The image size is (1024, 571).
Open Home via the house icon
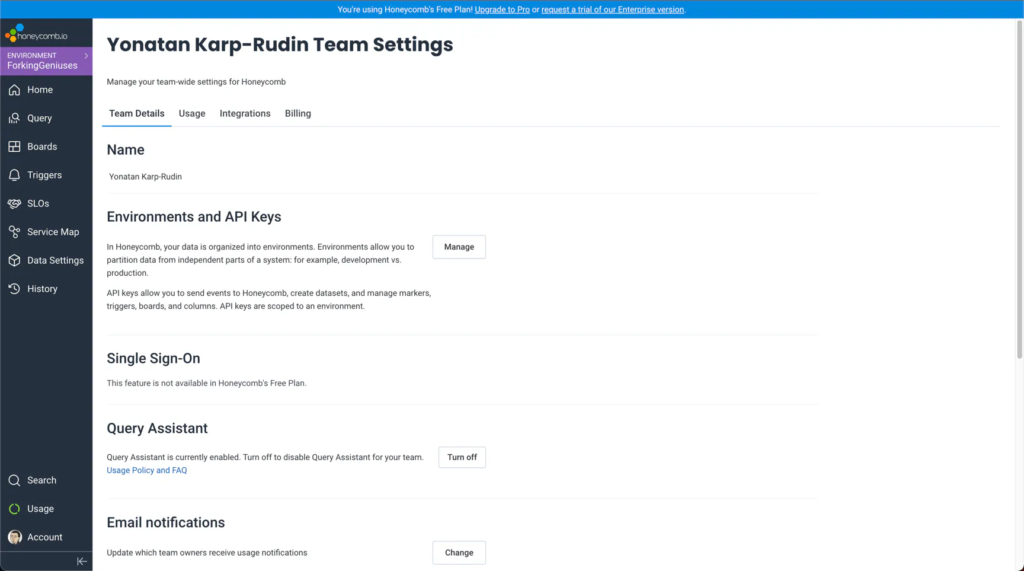click(x=14, y=90)
